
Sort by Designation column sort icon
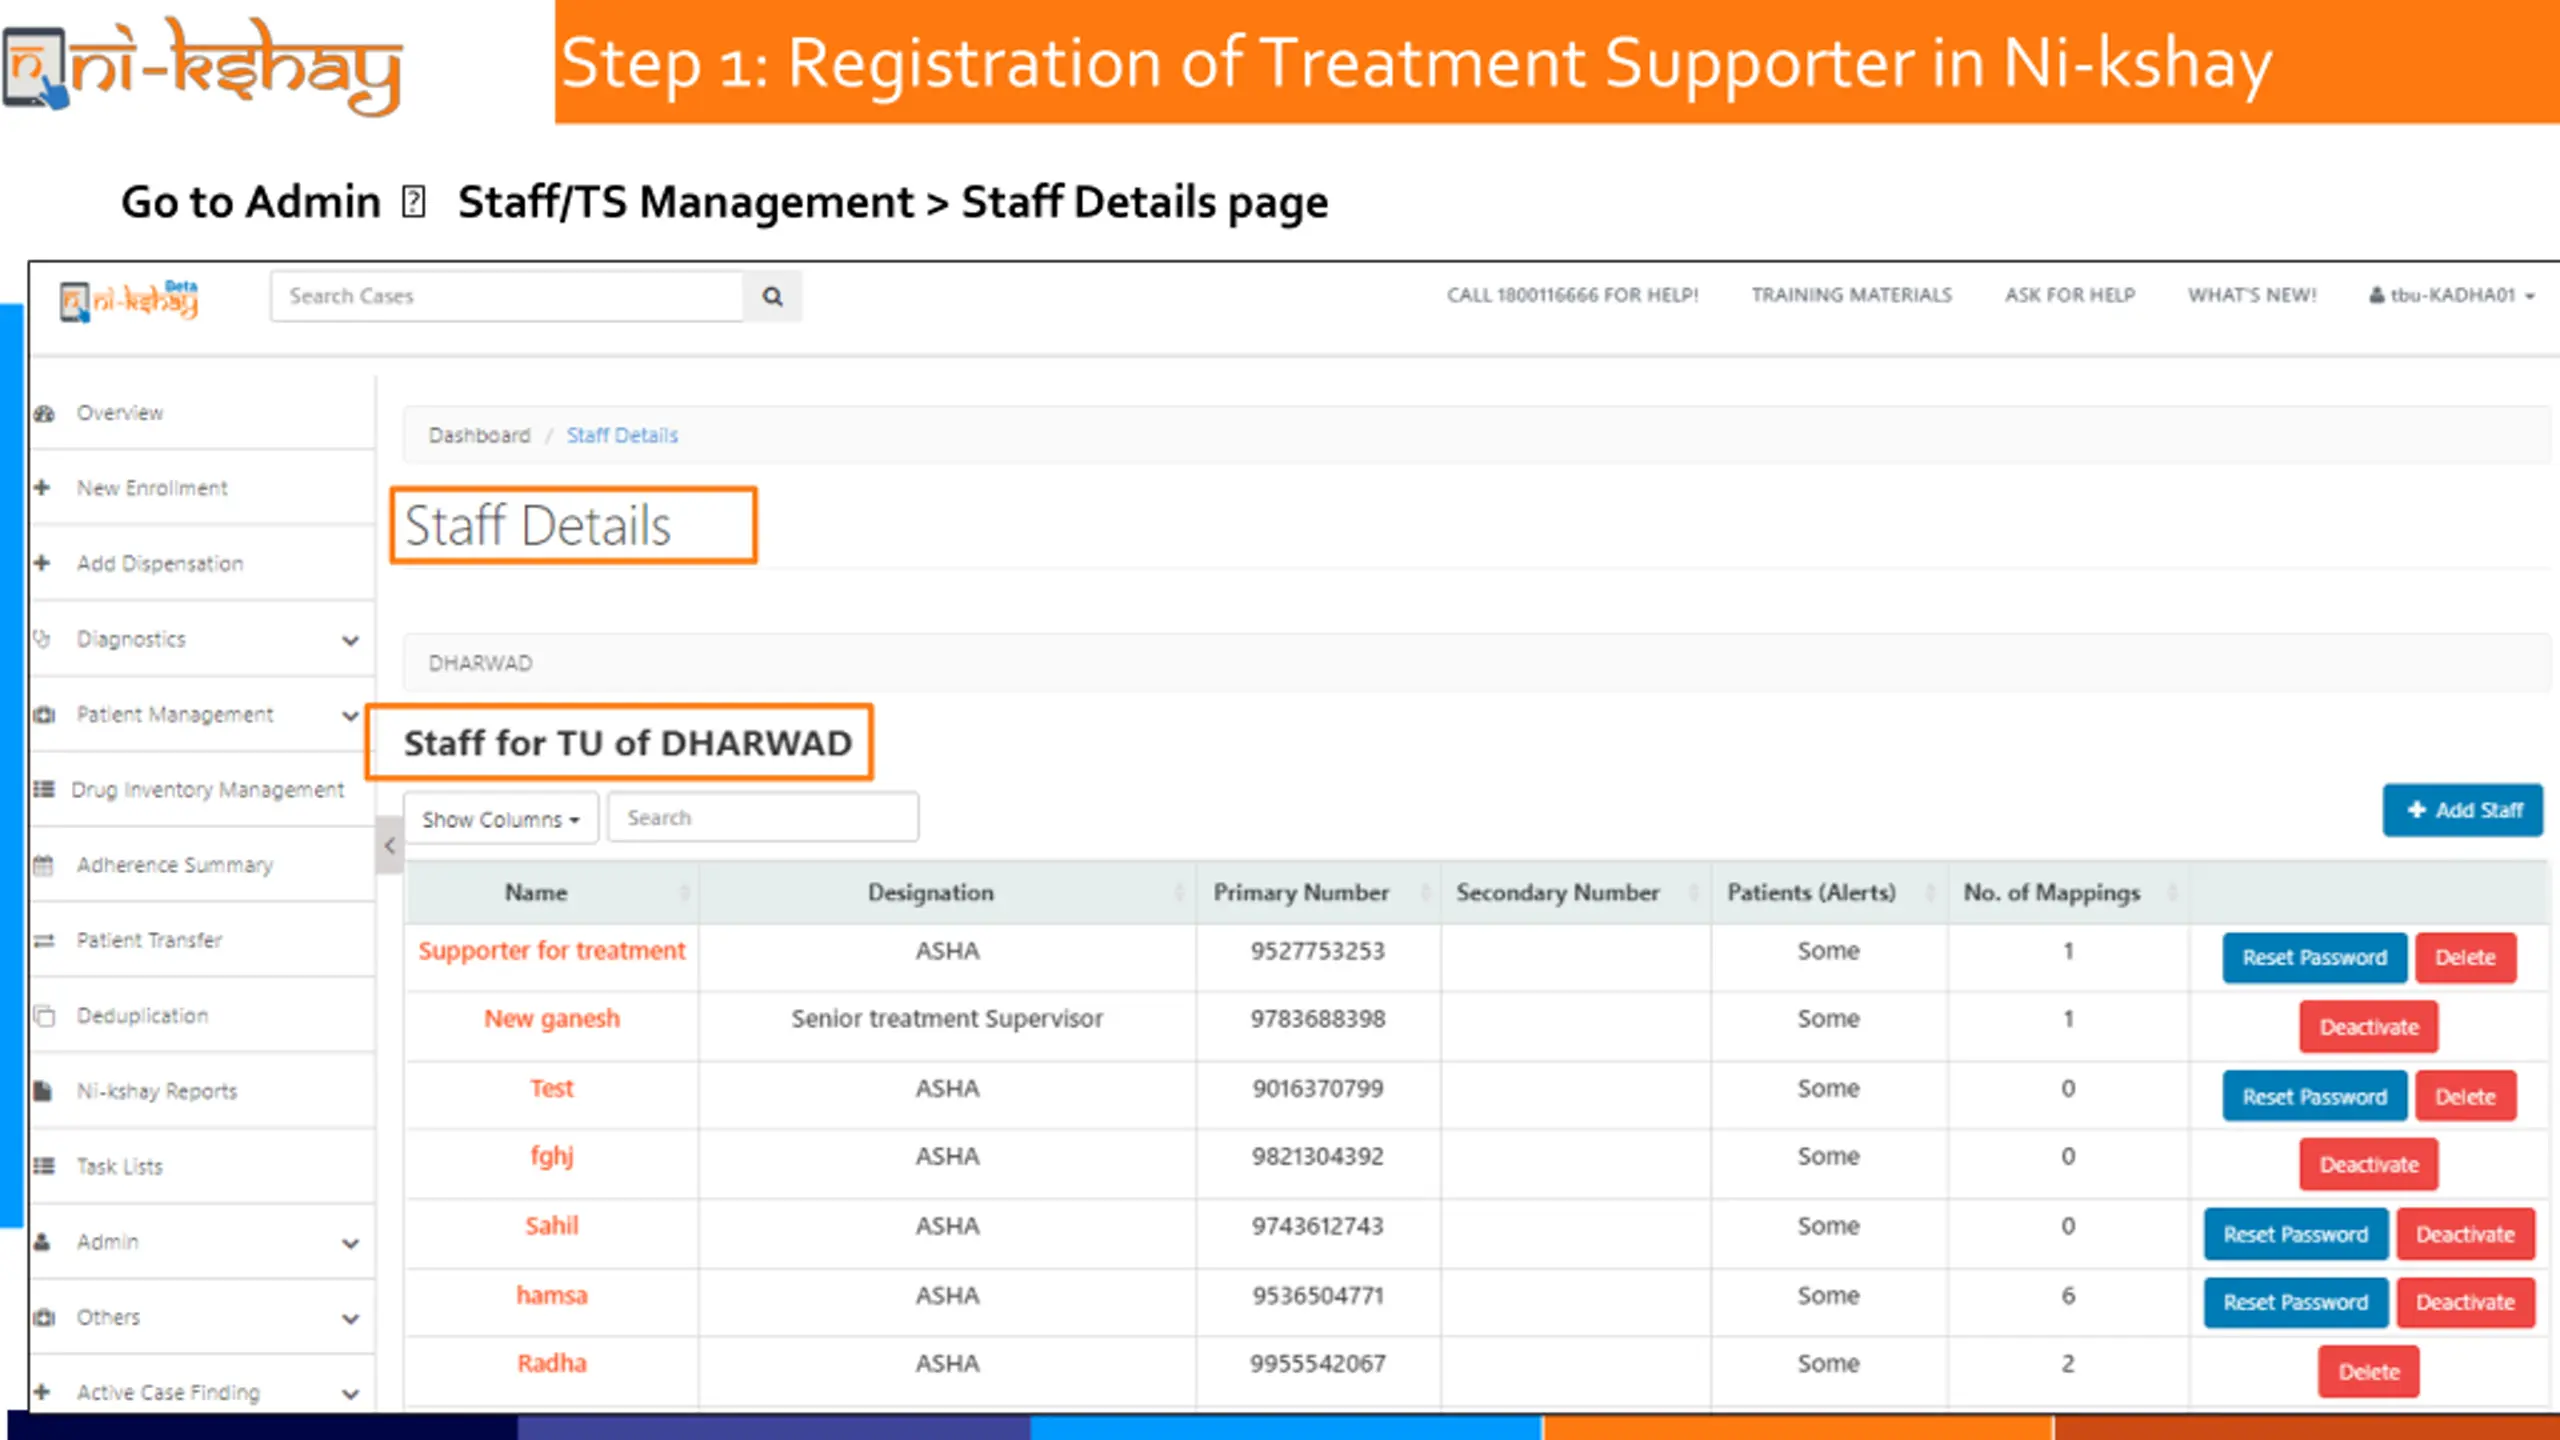click(1180, 892)
